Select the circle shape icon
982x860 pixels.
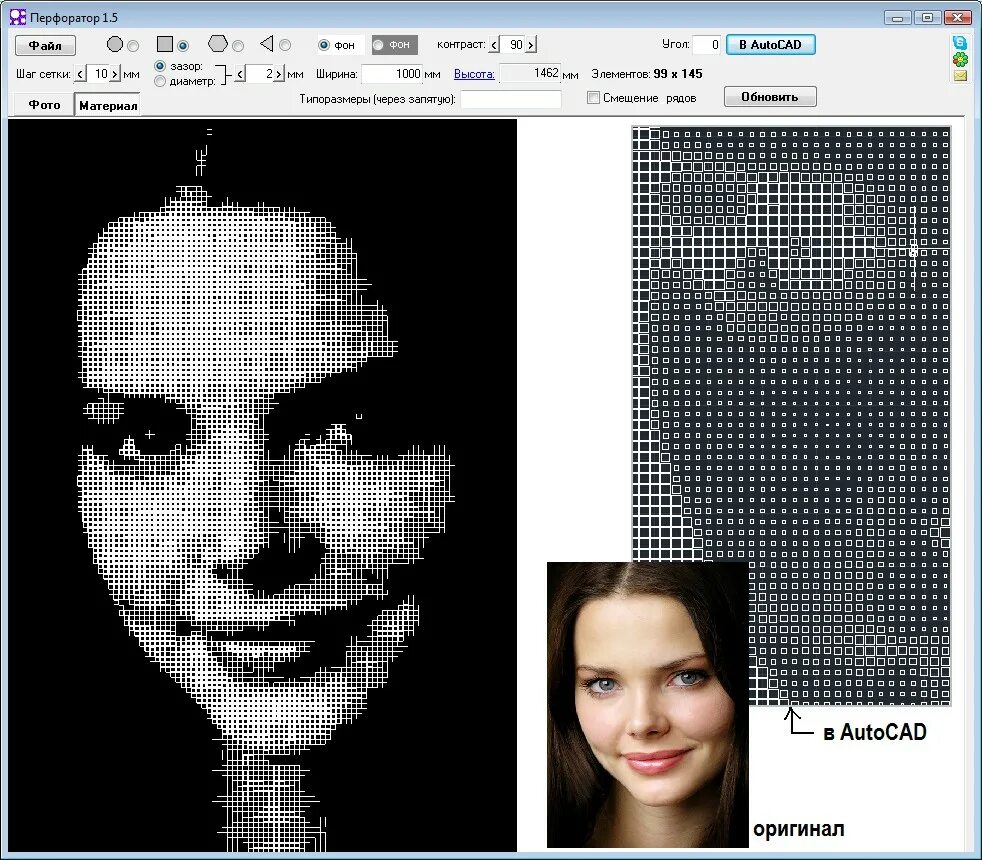pos(115,44)
